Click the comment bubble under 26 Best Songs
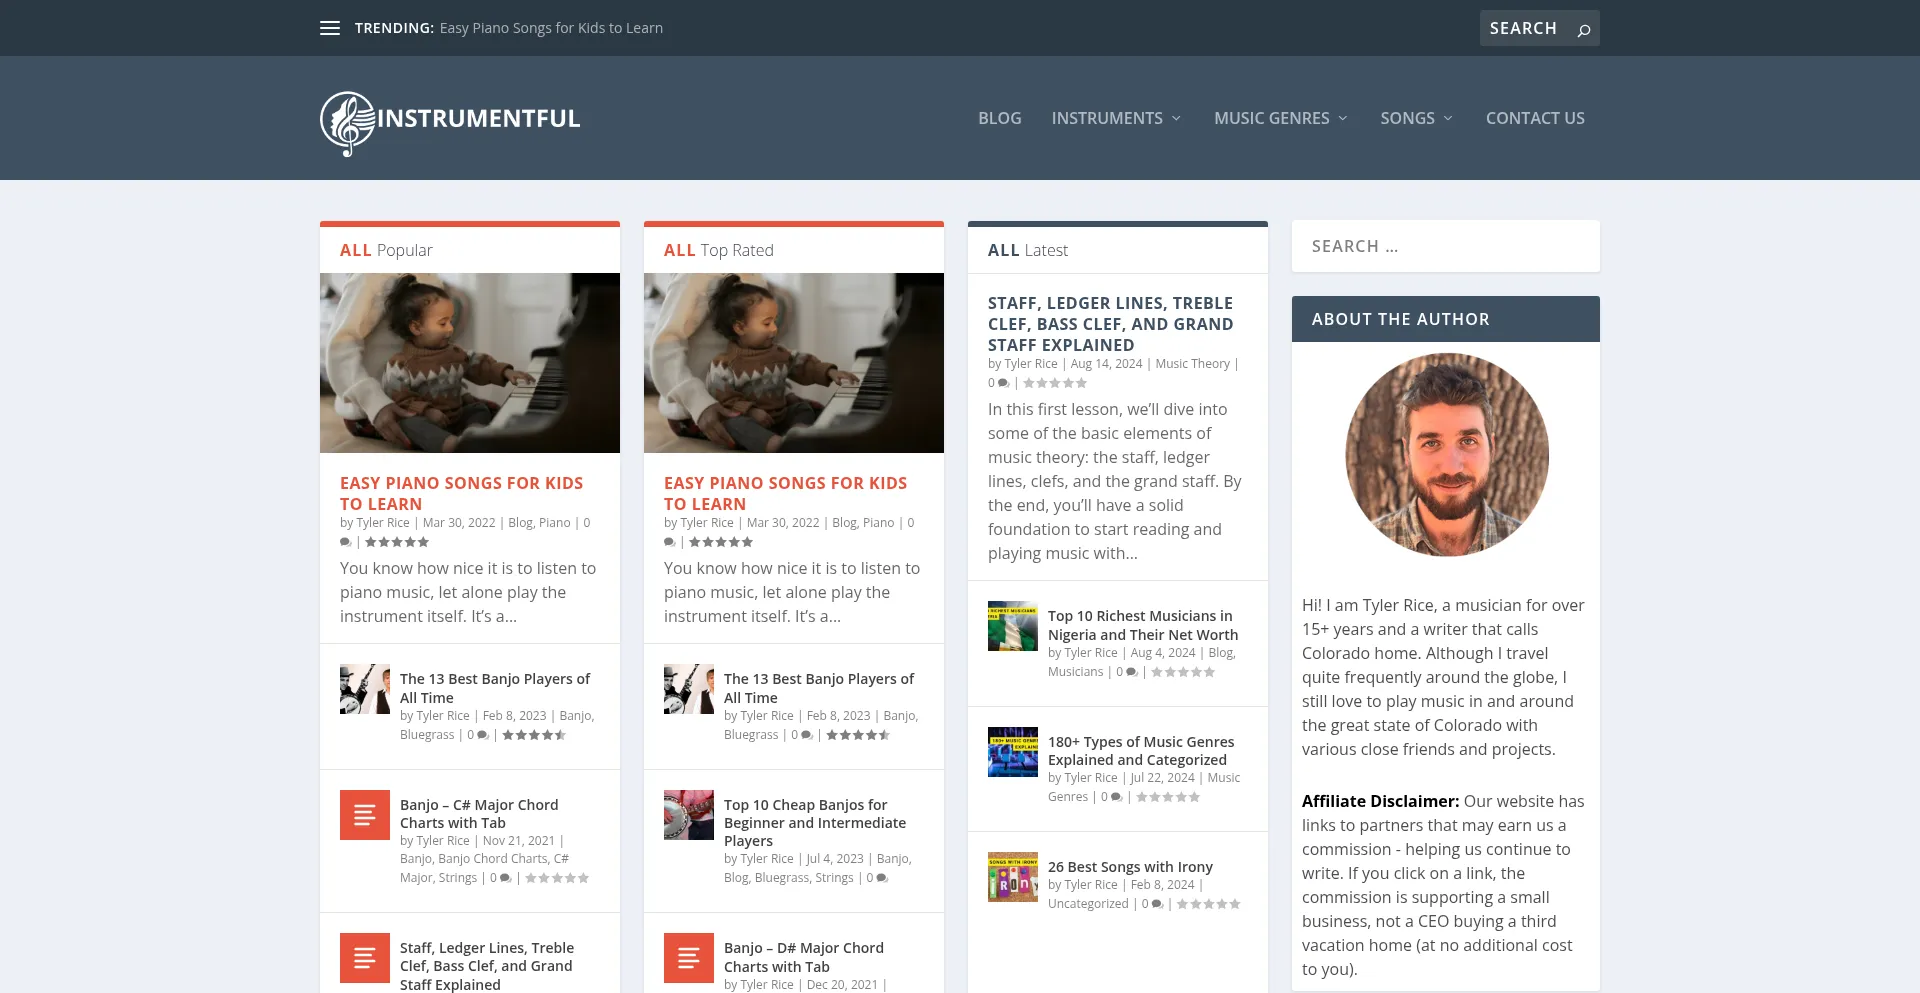Image resolution: width=1920 pixels, height=993 pixels. coord(1157,904)
